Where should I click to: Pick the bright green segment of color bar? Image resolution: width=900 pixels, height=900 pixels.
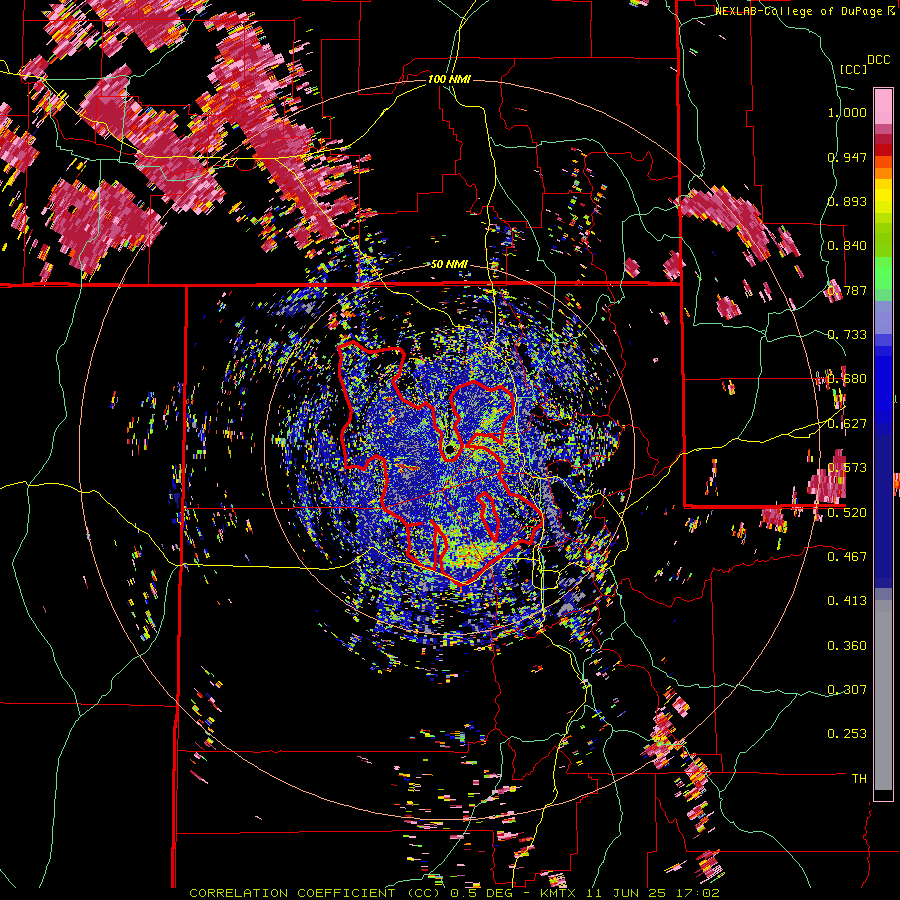coord(883,273)
